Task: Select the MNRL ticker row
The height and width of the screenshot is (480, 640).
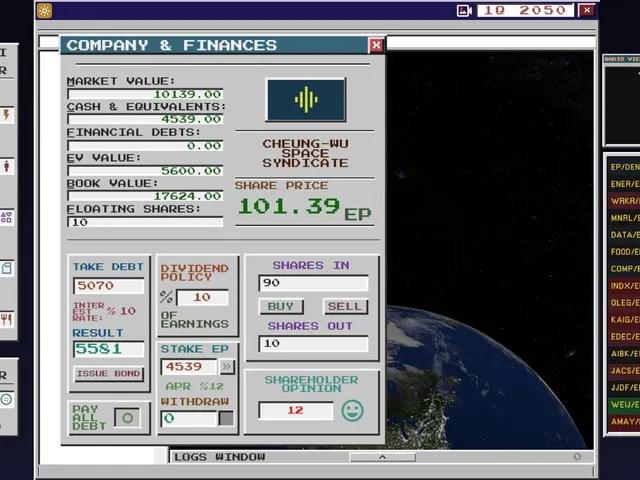Action: [x=624, y=218]
